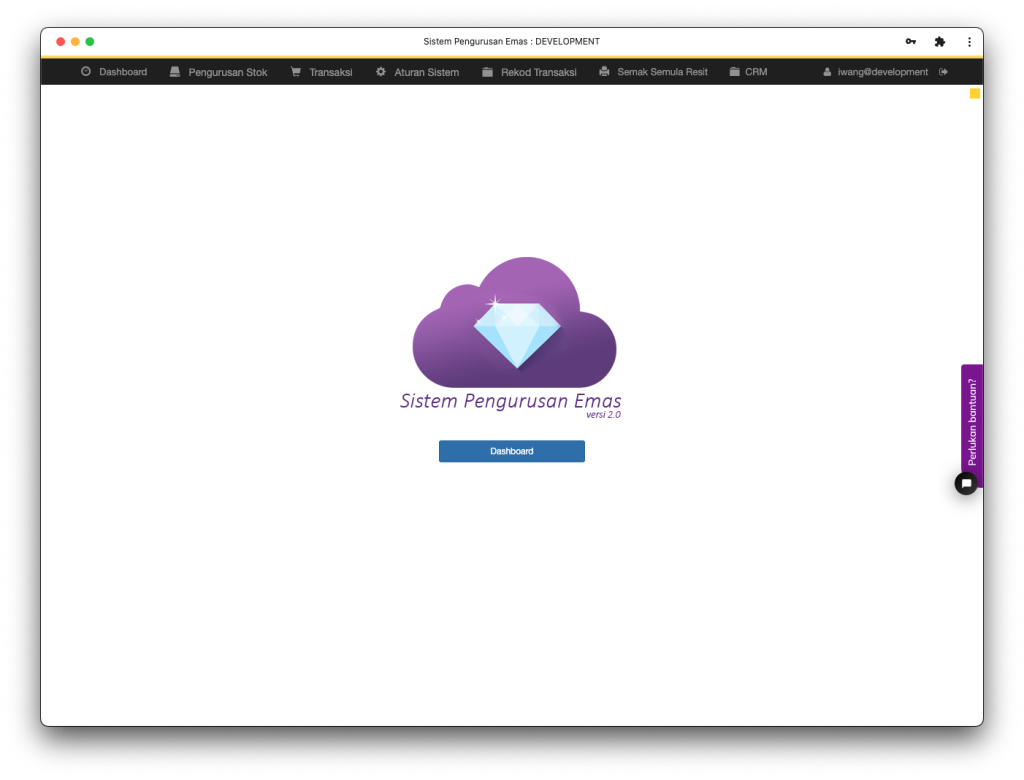Viewport: 1024px width, 780px height.
Task: Click the CRM folder icon
Action: [735, 72]
